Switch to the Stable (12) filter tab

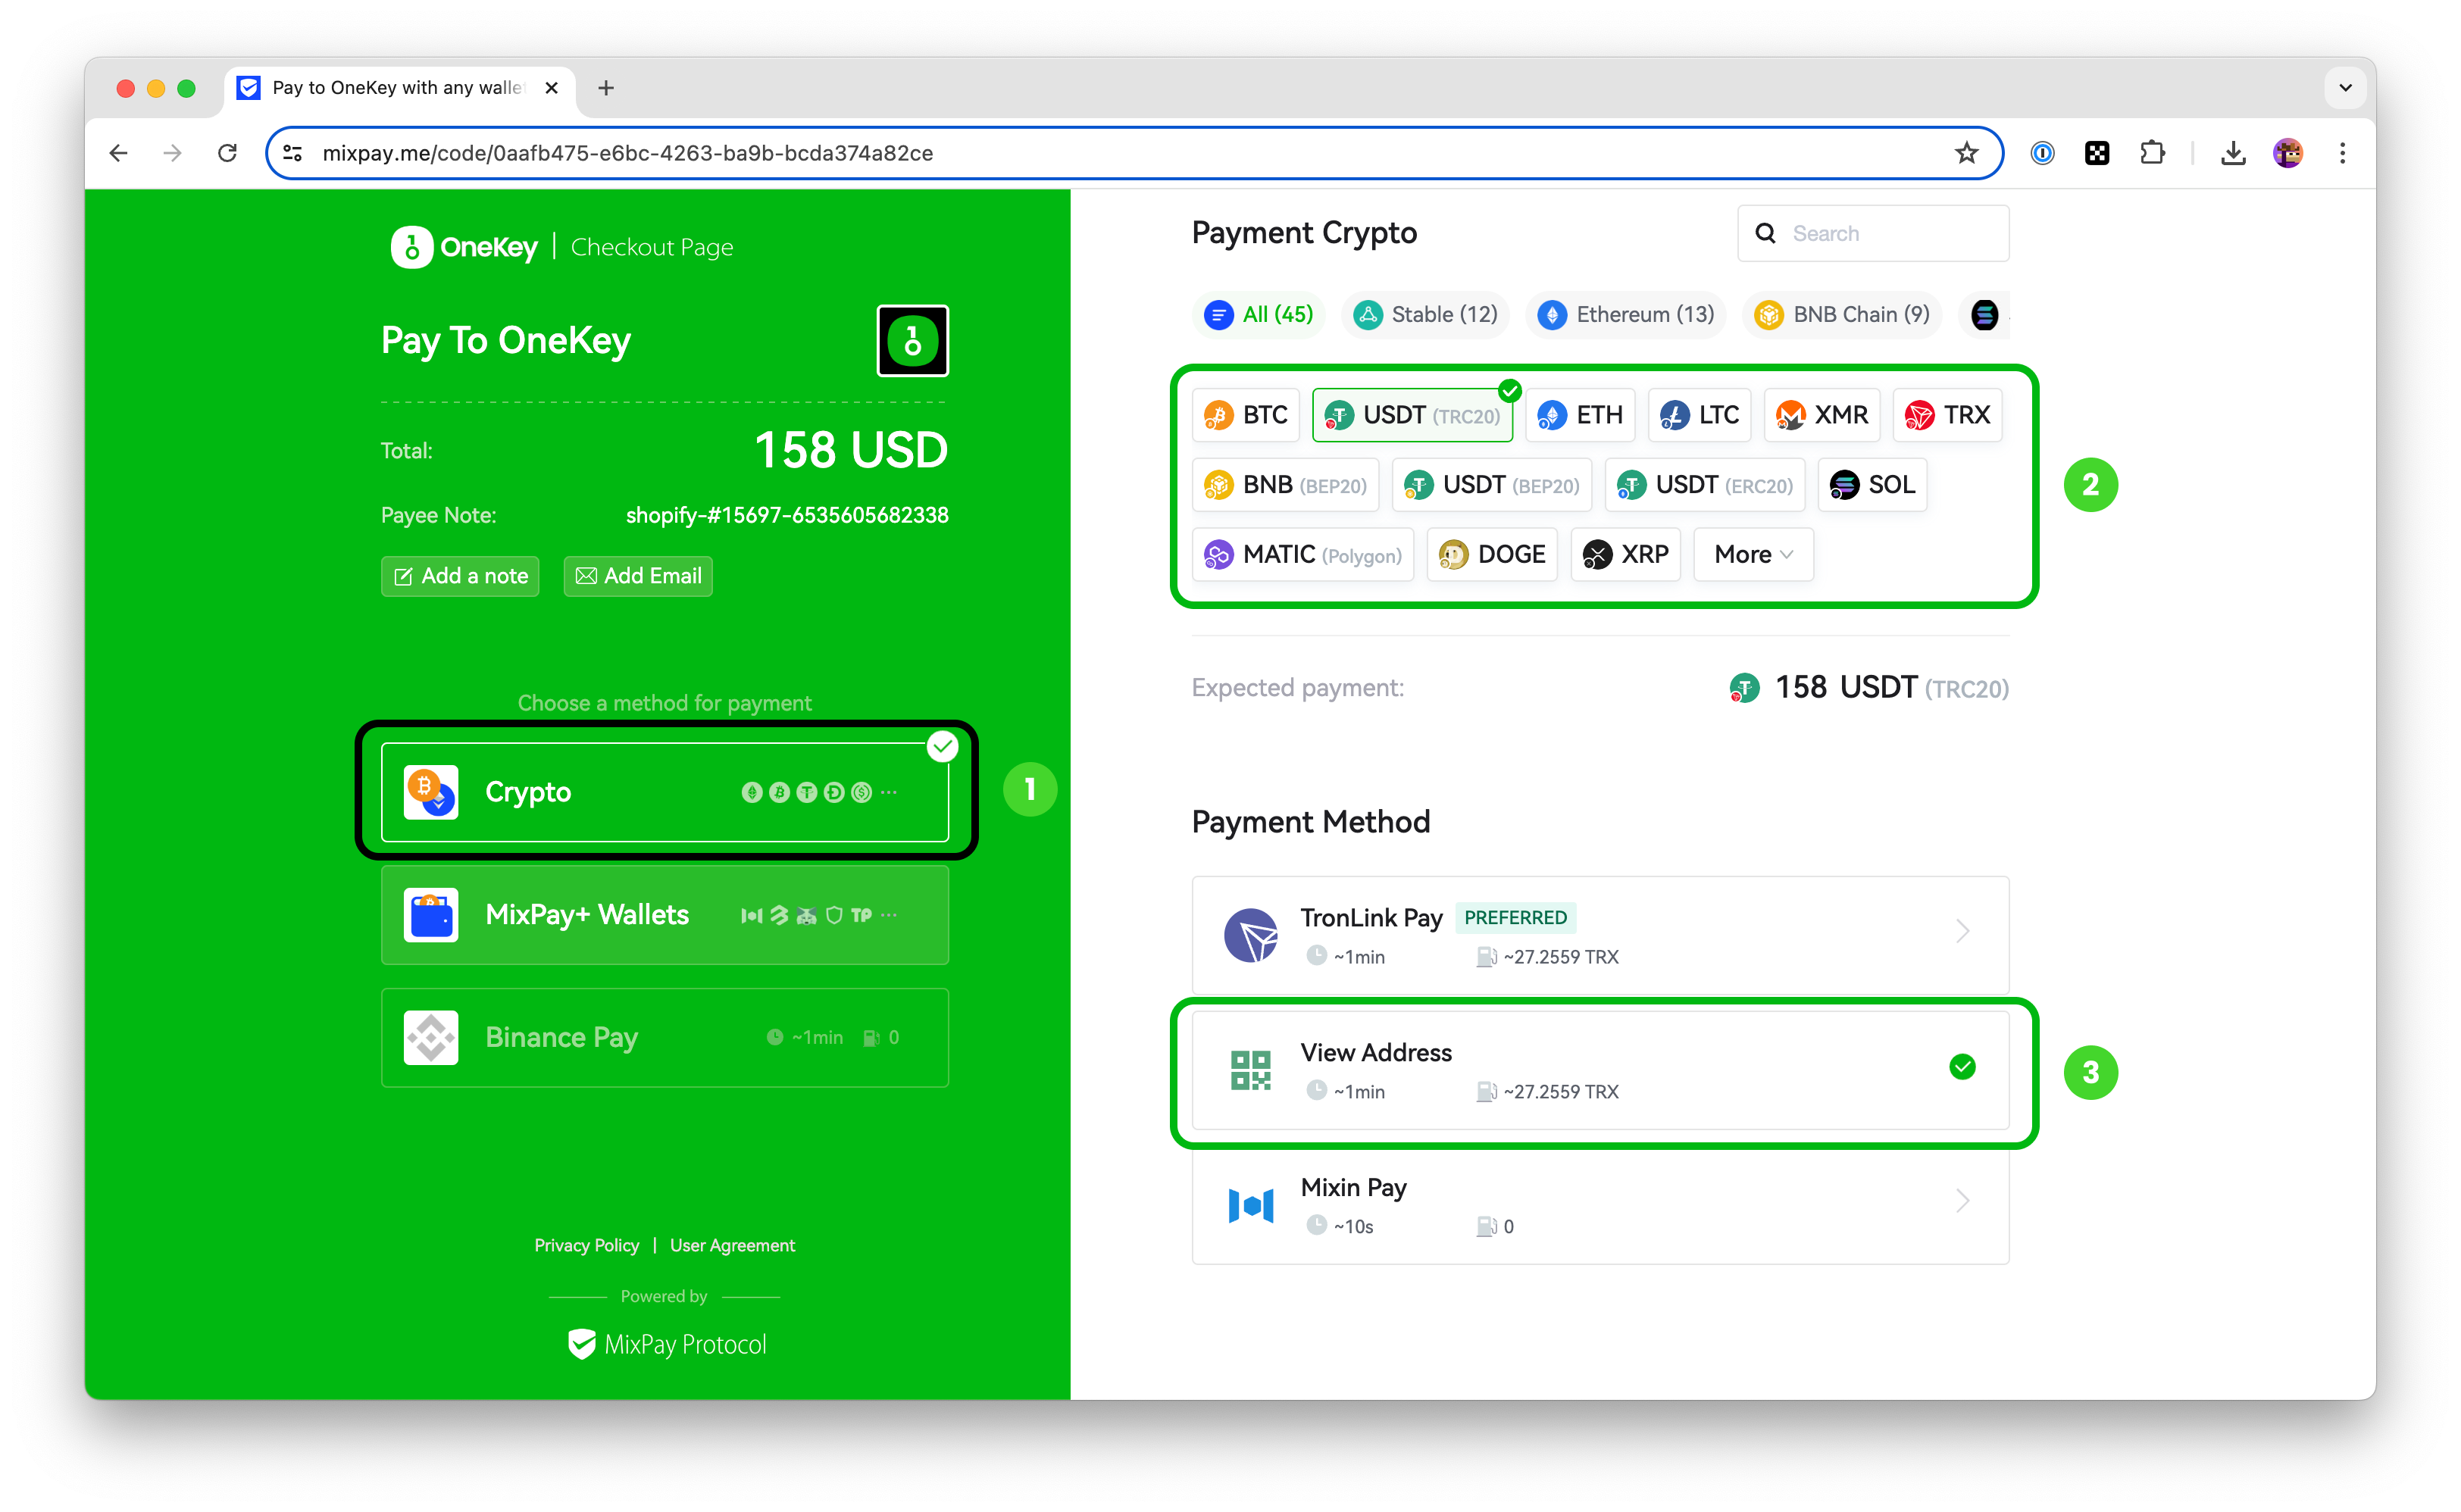[x=1426, y=315]
